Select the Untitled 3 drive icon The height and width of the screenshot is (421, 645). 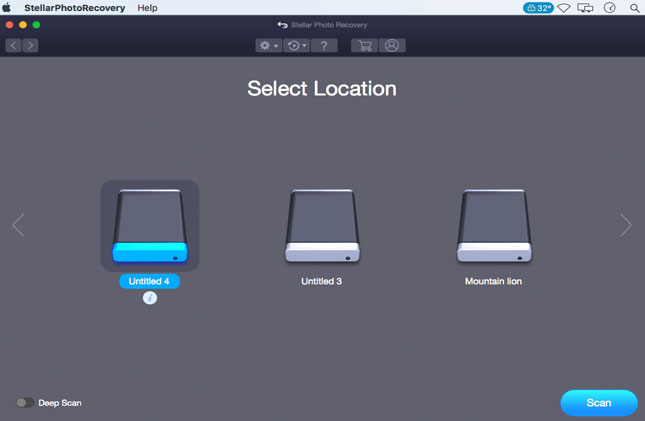322,226
